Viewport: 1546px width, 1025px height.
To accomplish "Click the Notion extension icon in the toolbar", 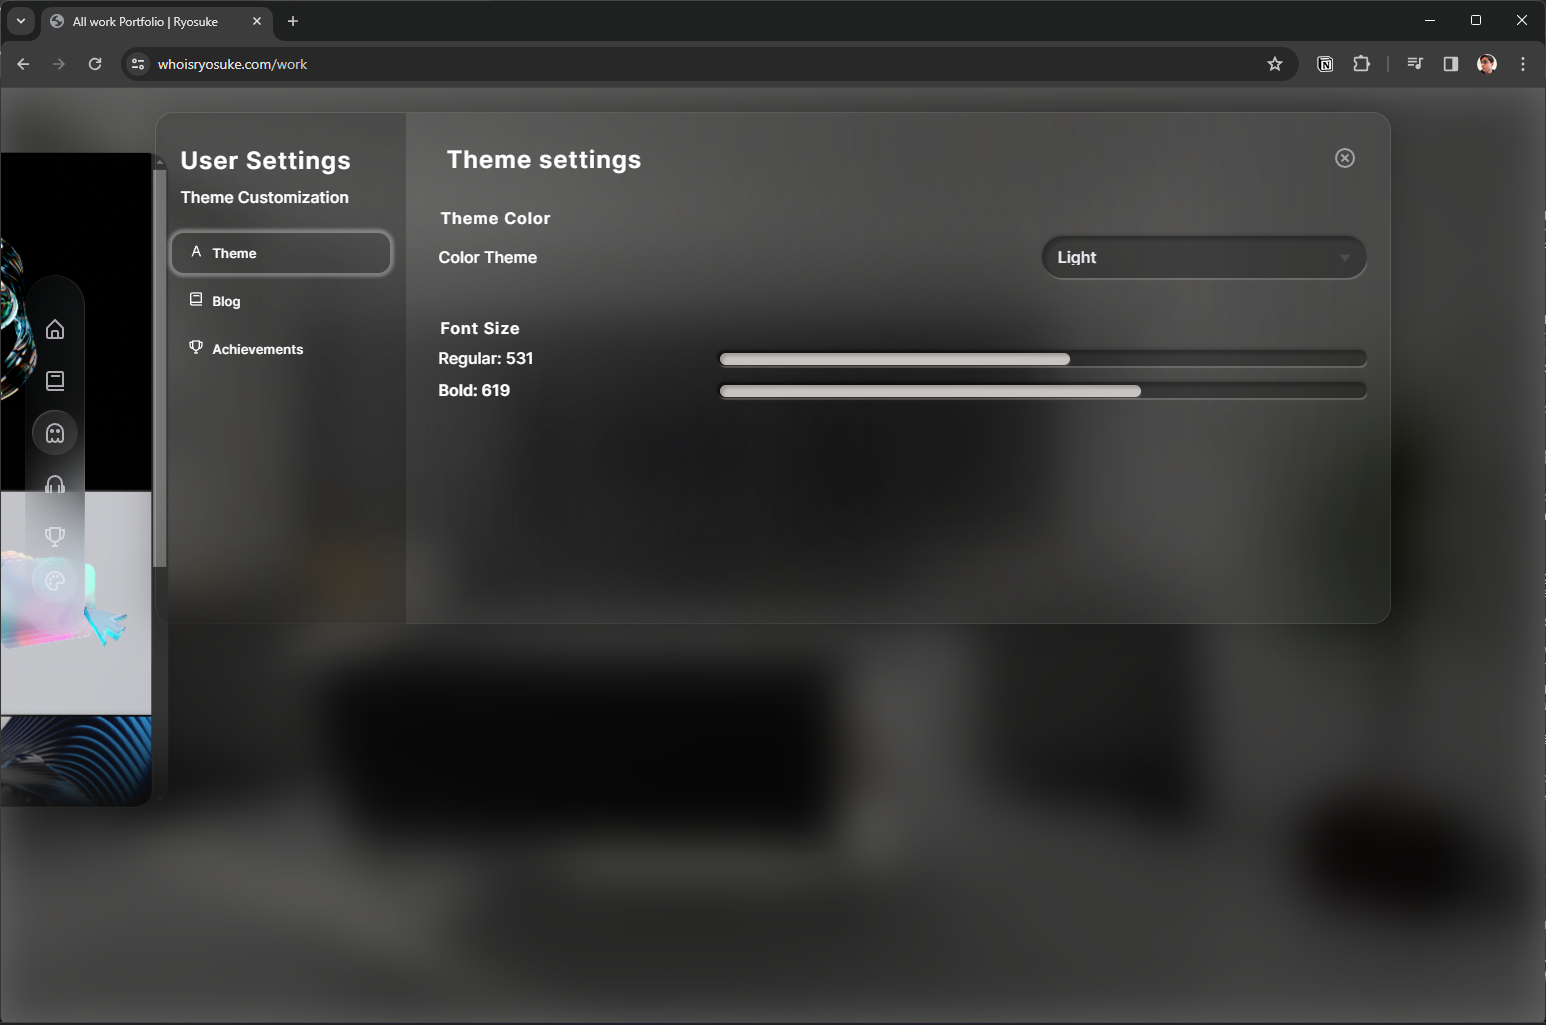I will 1325,63.
